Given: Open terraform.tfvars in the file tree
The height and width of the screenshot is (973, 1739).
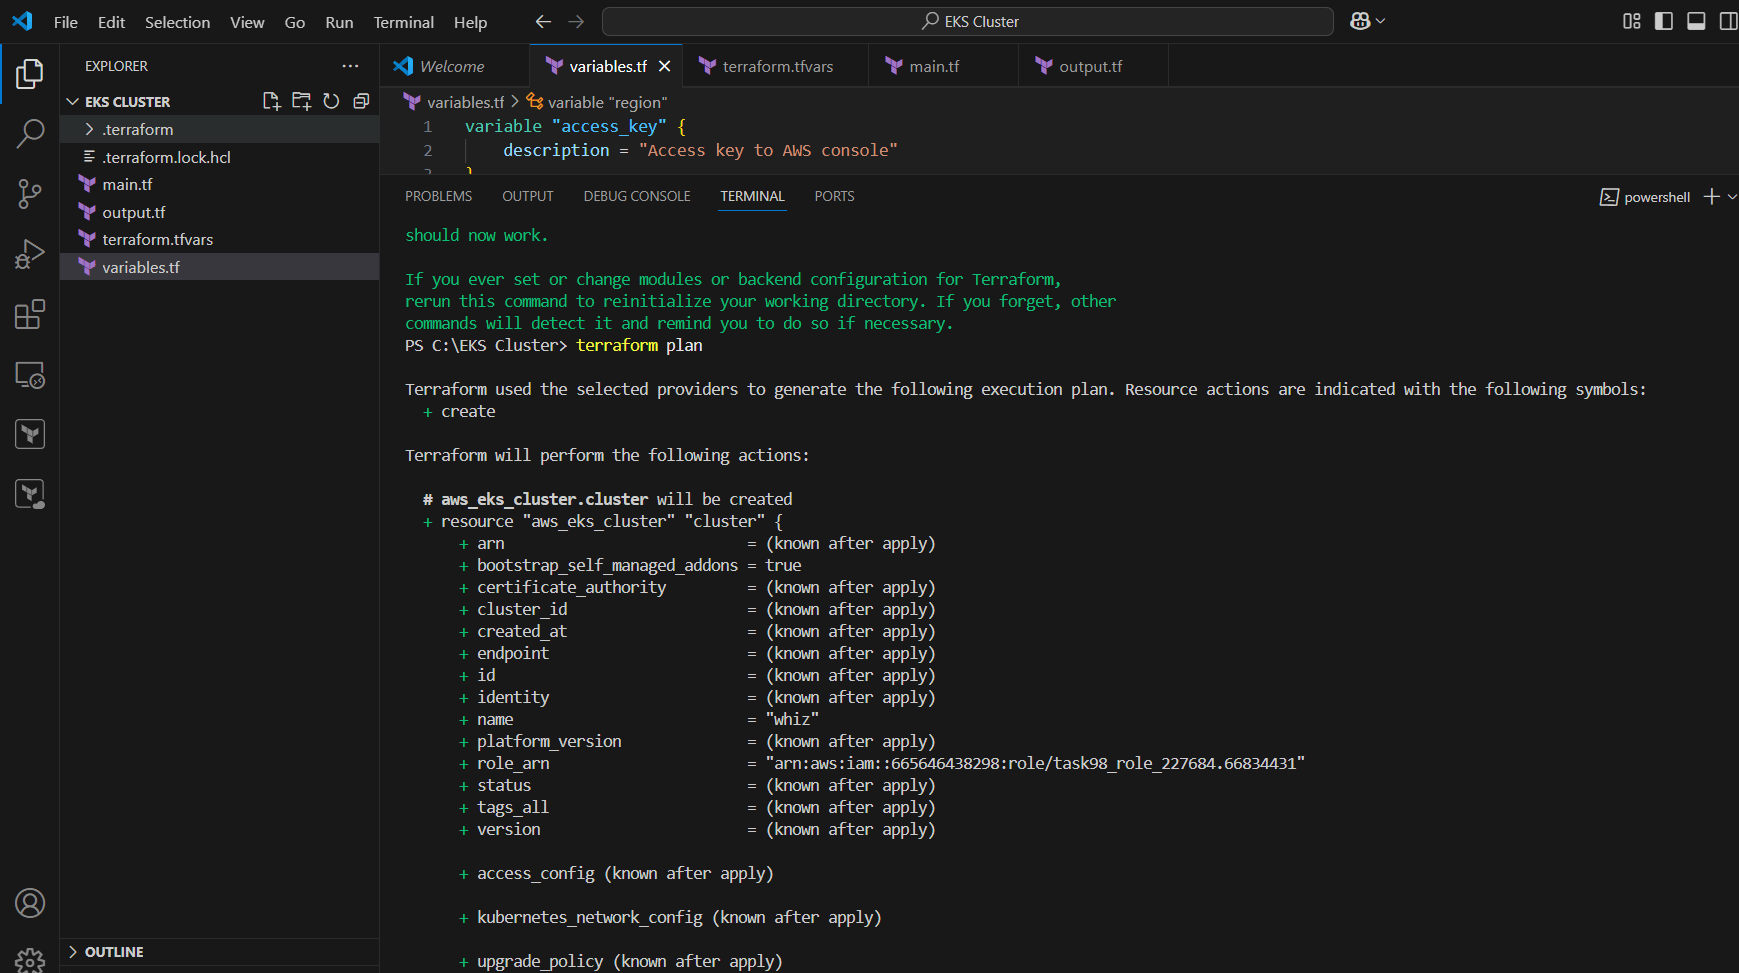Looking at the screenshot, I should [219, 239].
